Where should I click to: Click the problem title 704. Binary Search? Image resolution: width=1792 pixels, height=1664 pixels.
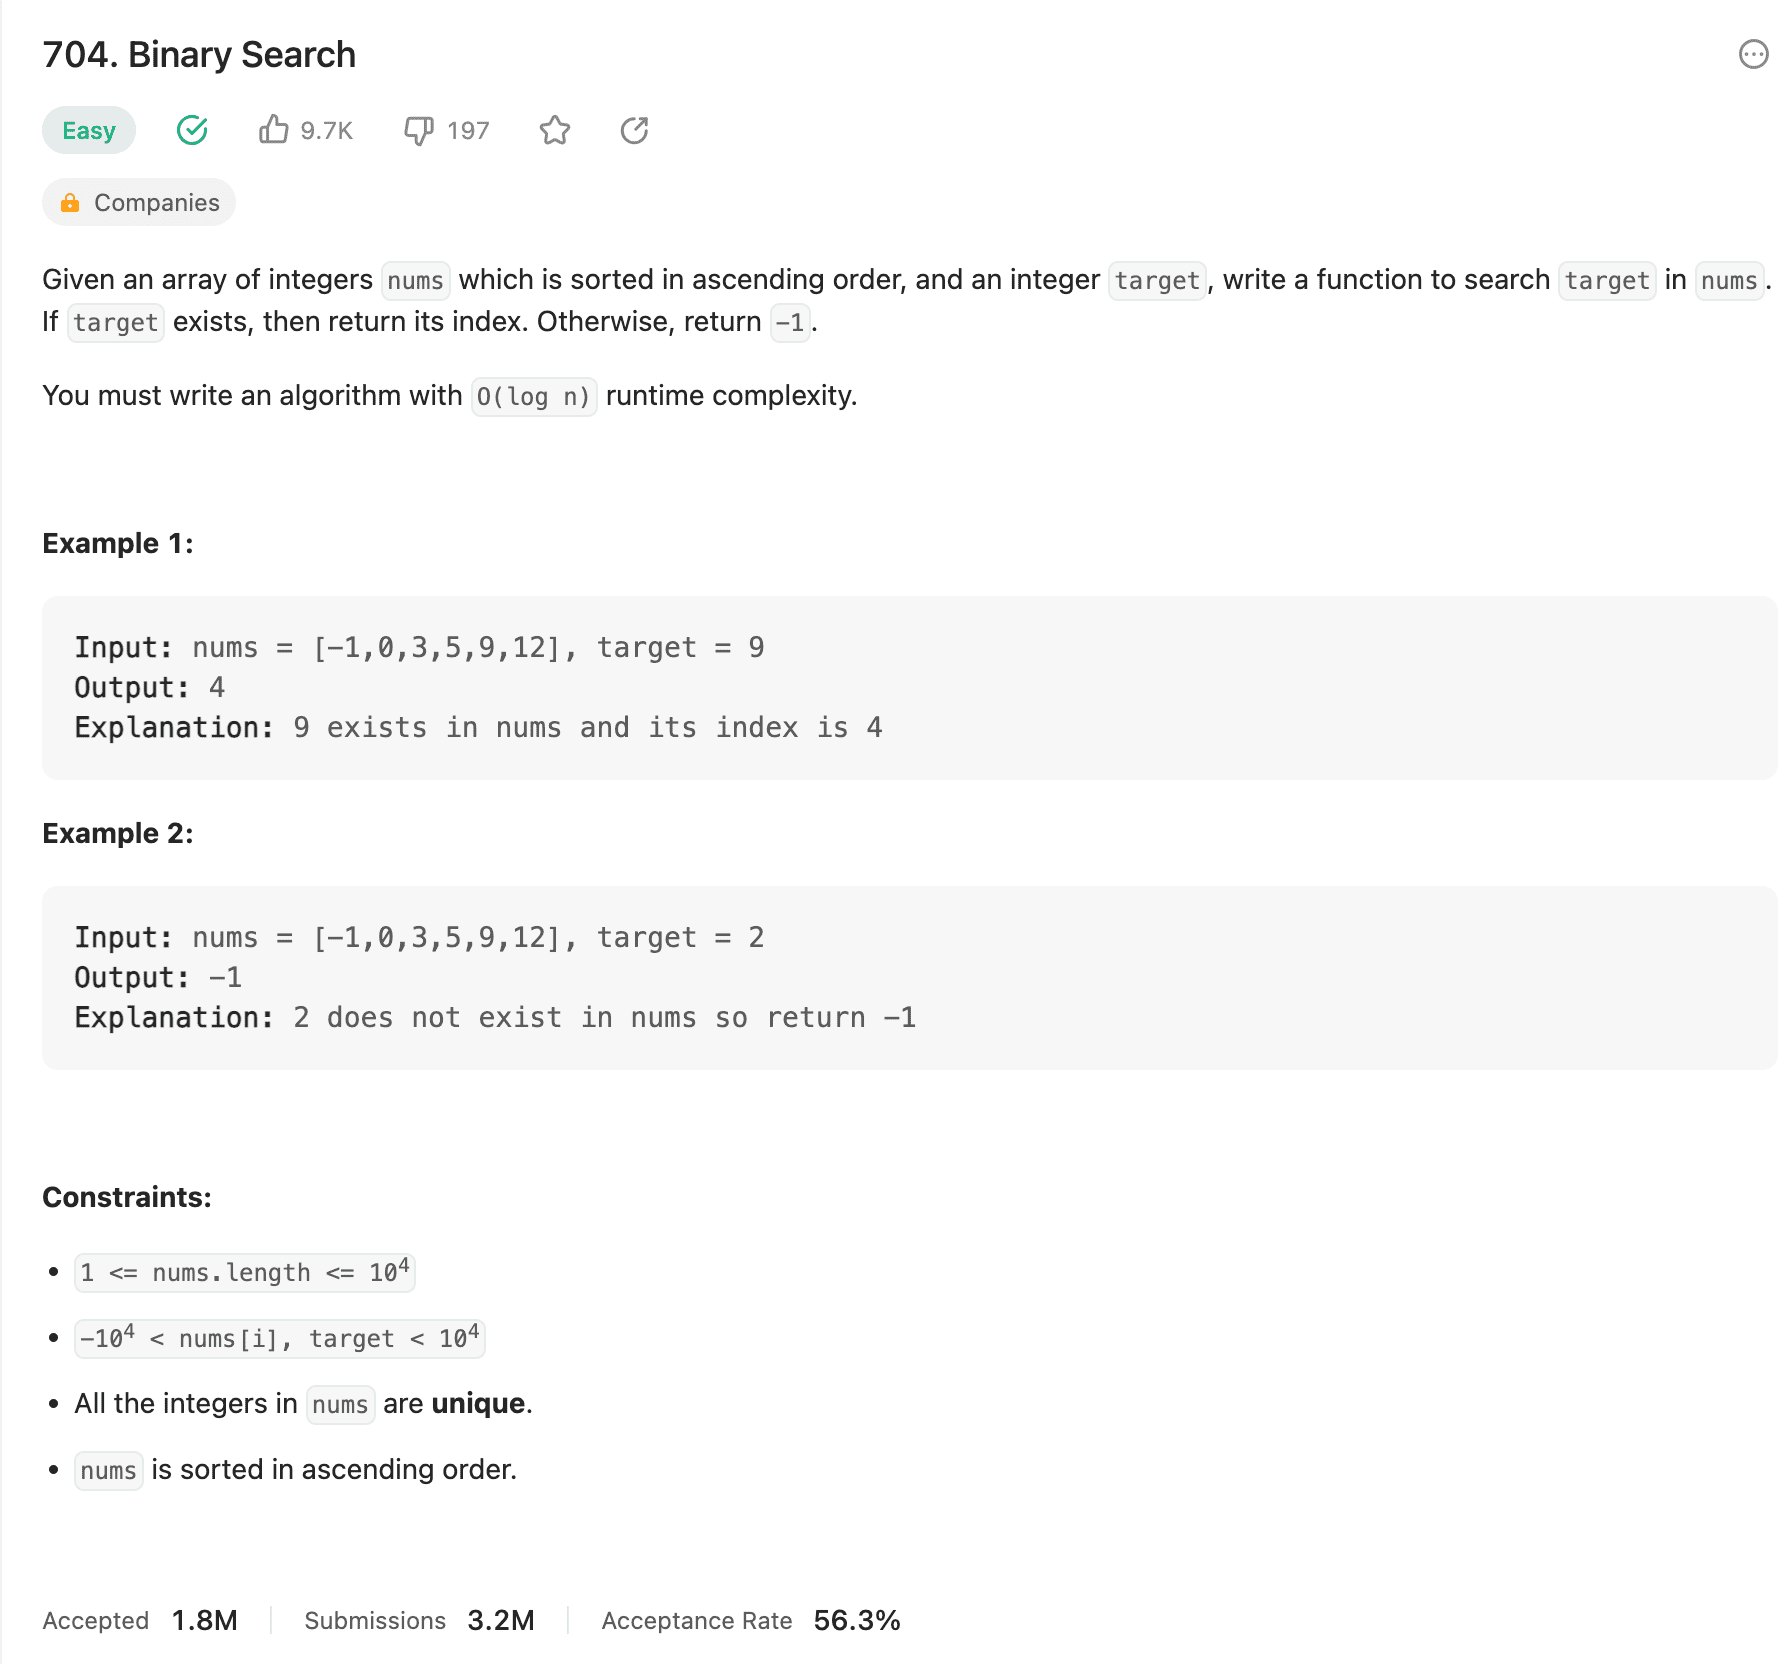coord(199,55)
